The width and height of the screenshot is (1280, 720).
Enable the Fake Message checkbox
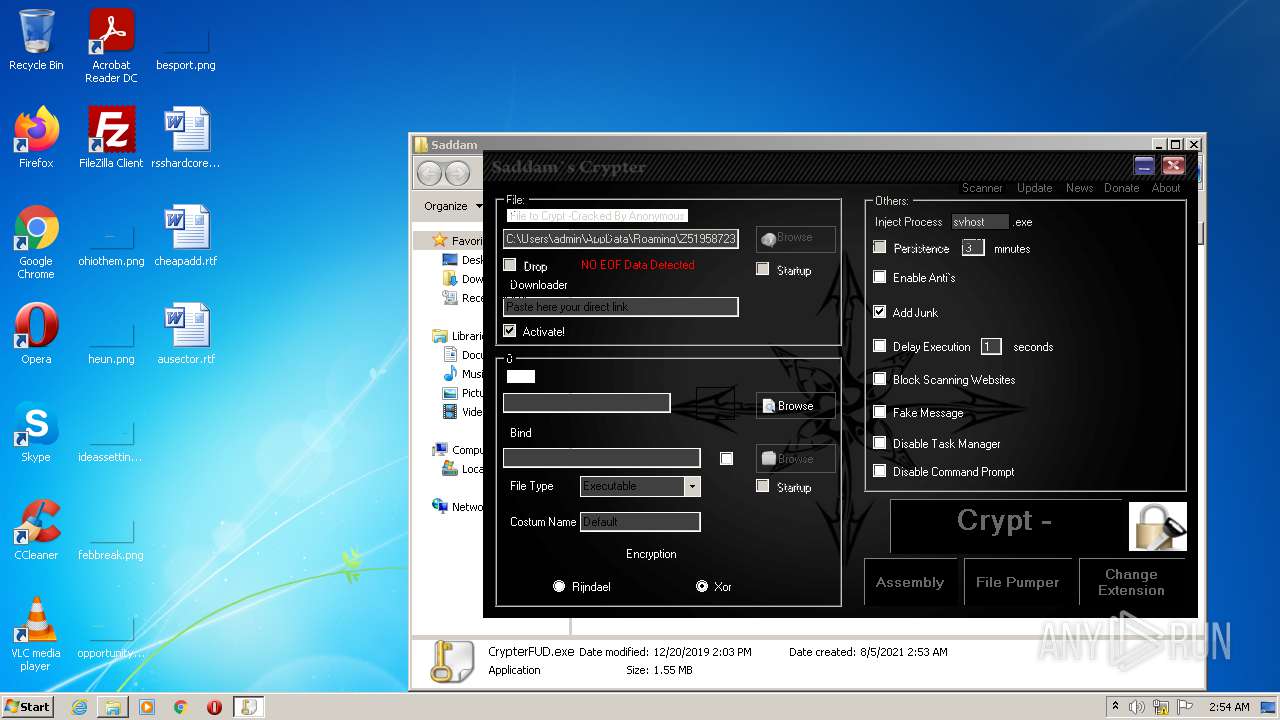(880, 412)
